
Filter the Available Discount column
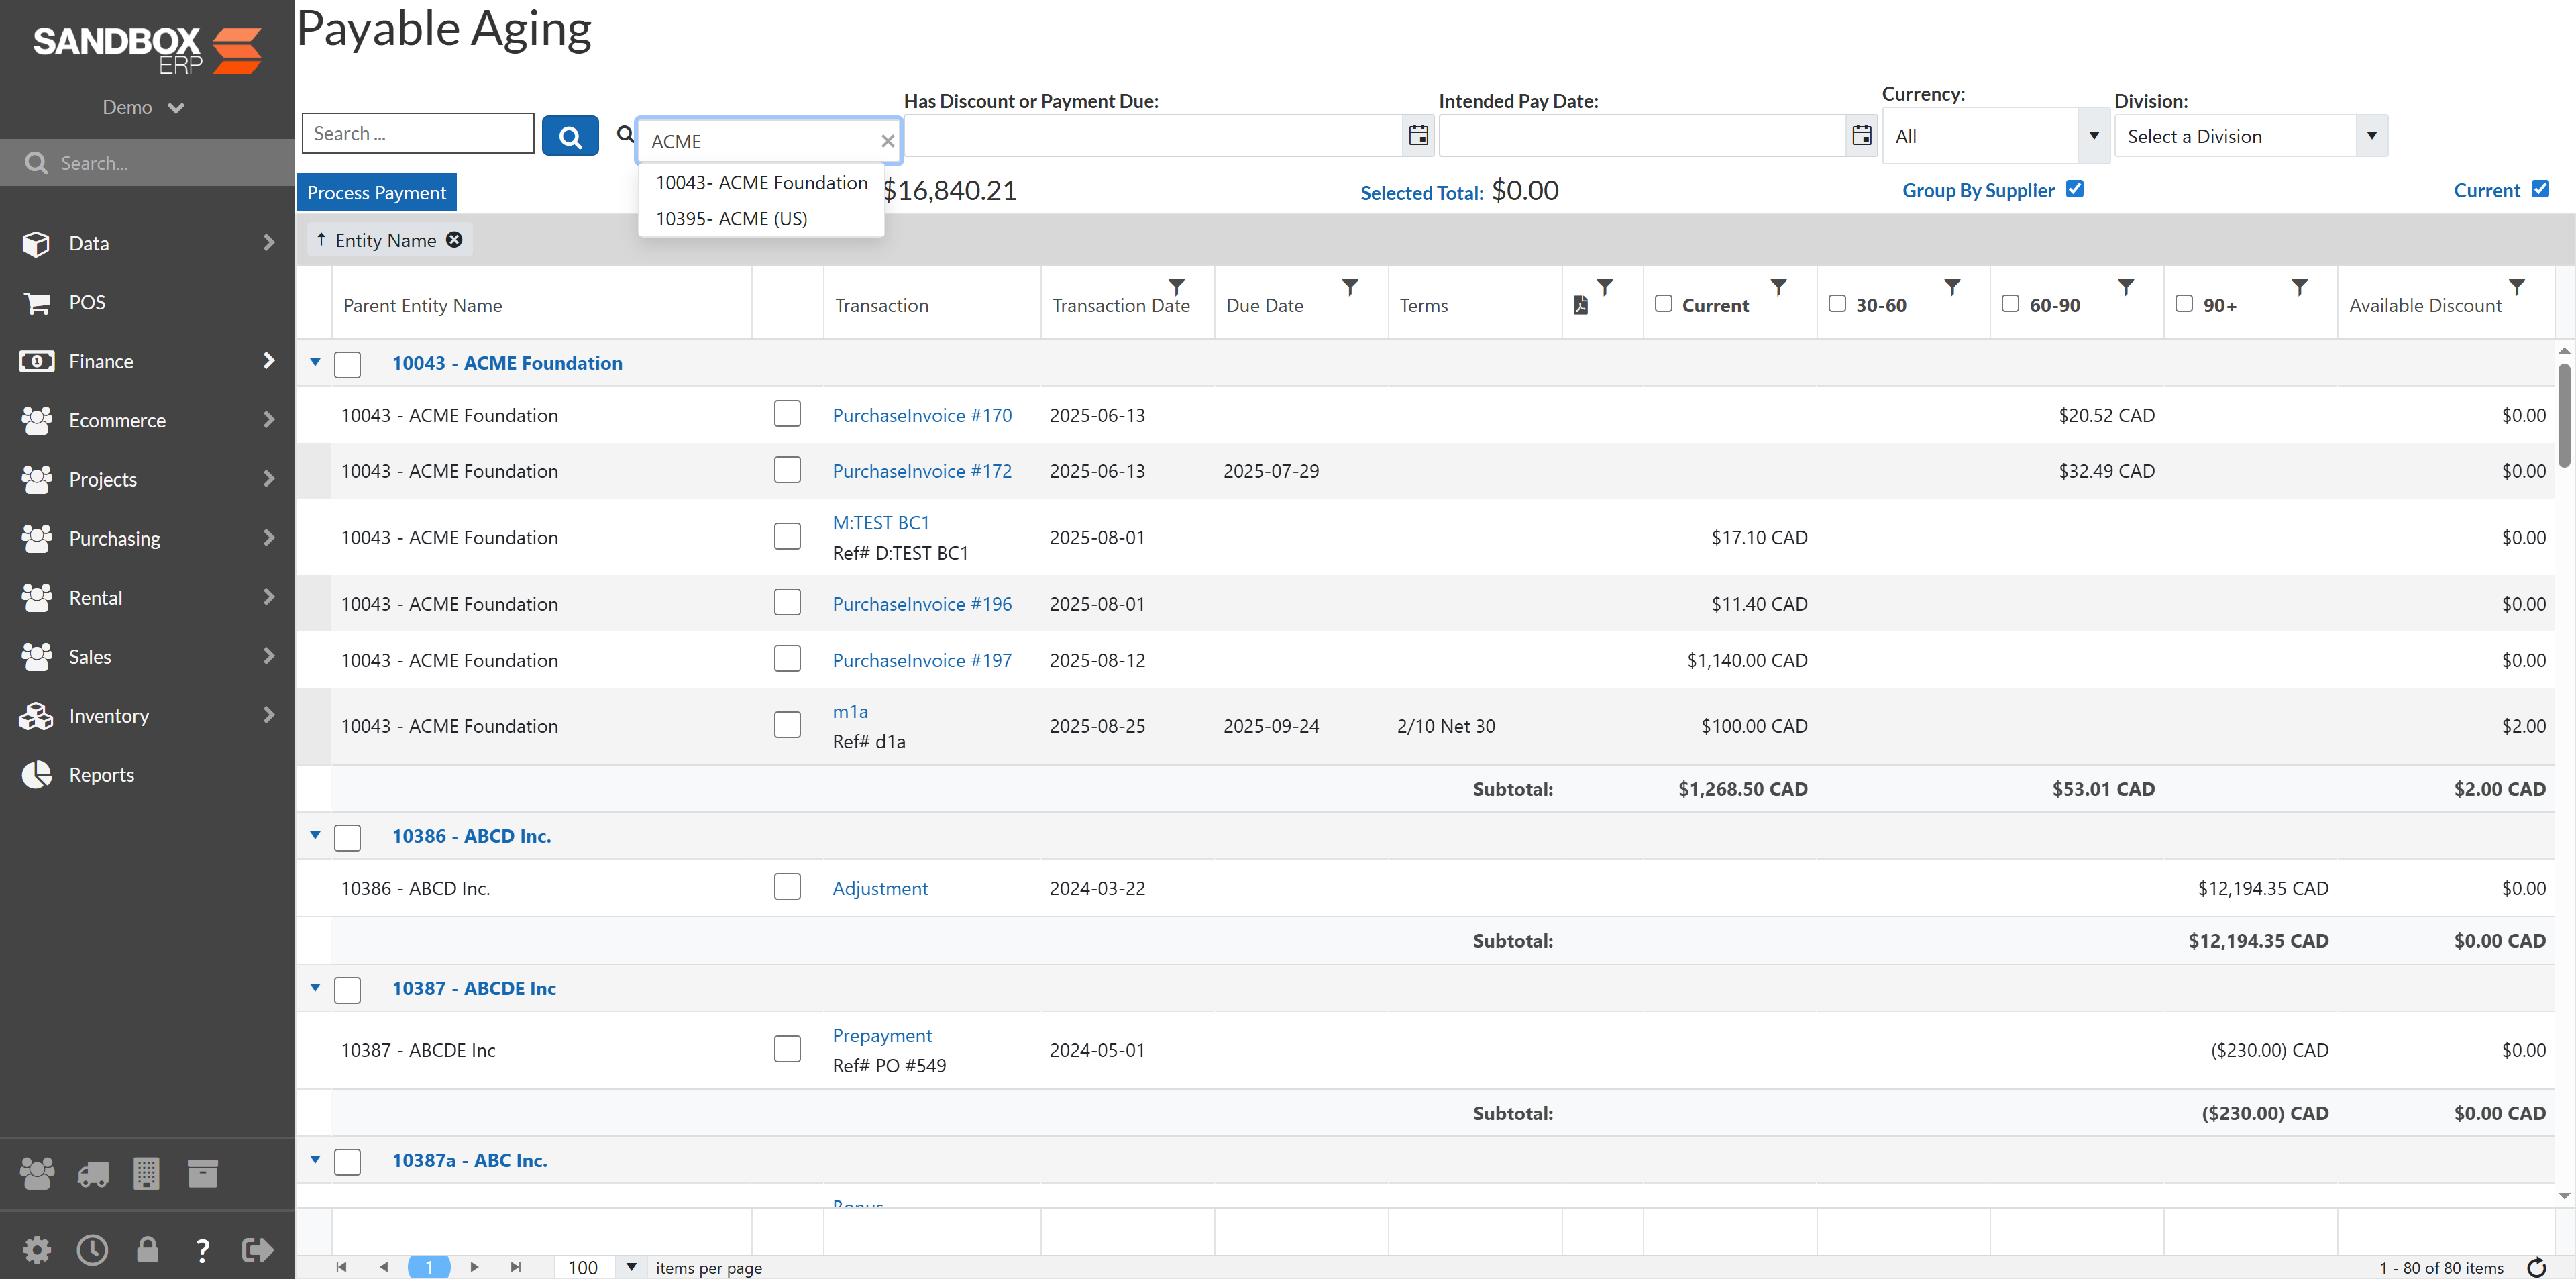[2517, 287]
